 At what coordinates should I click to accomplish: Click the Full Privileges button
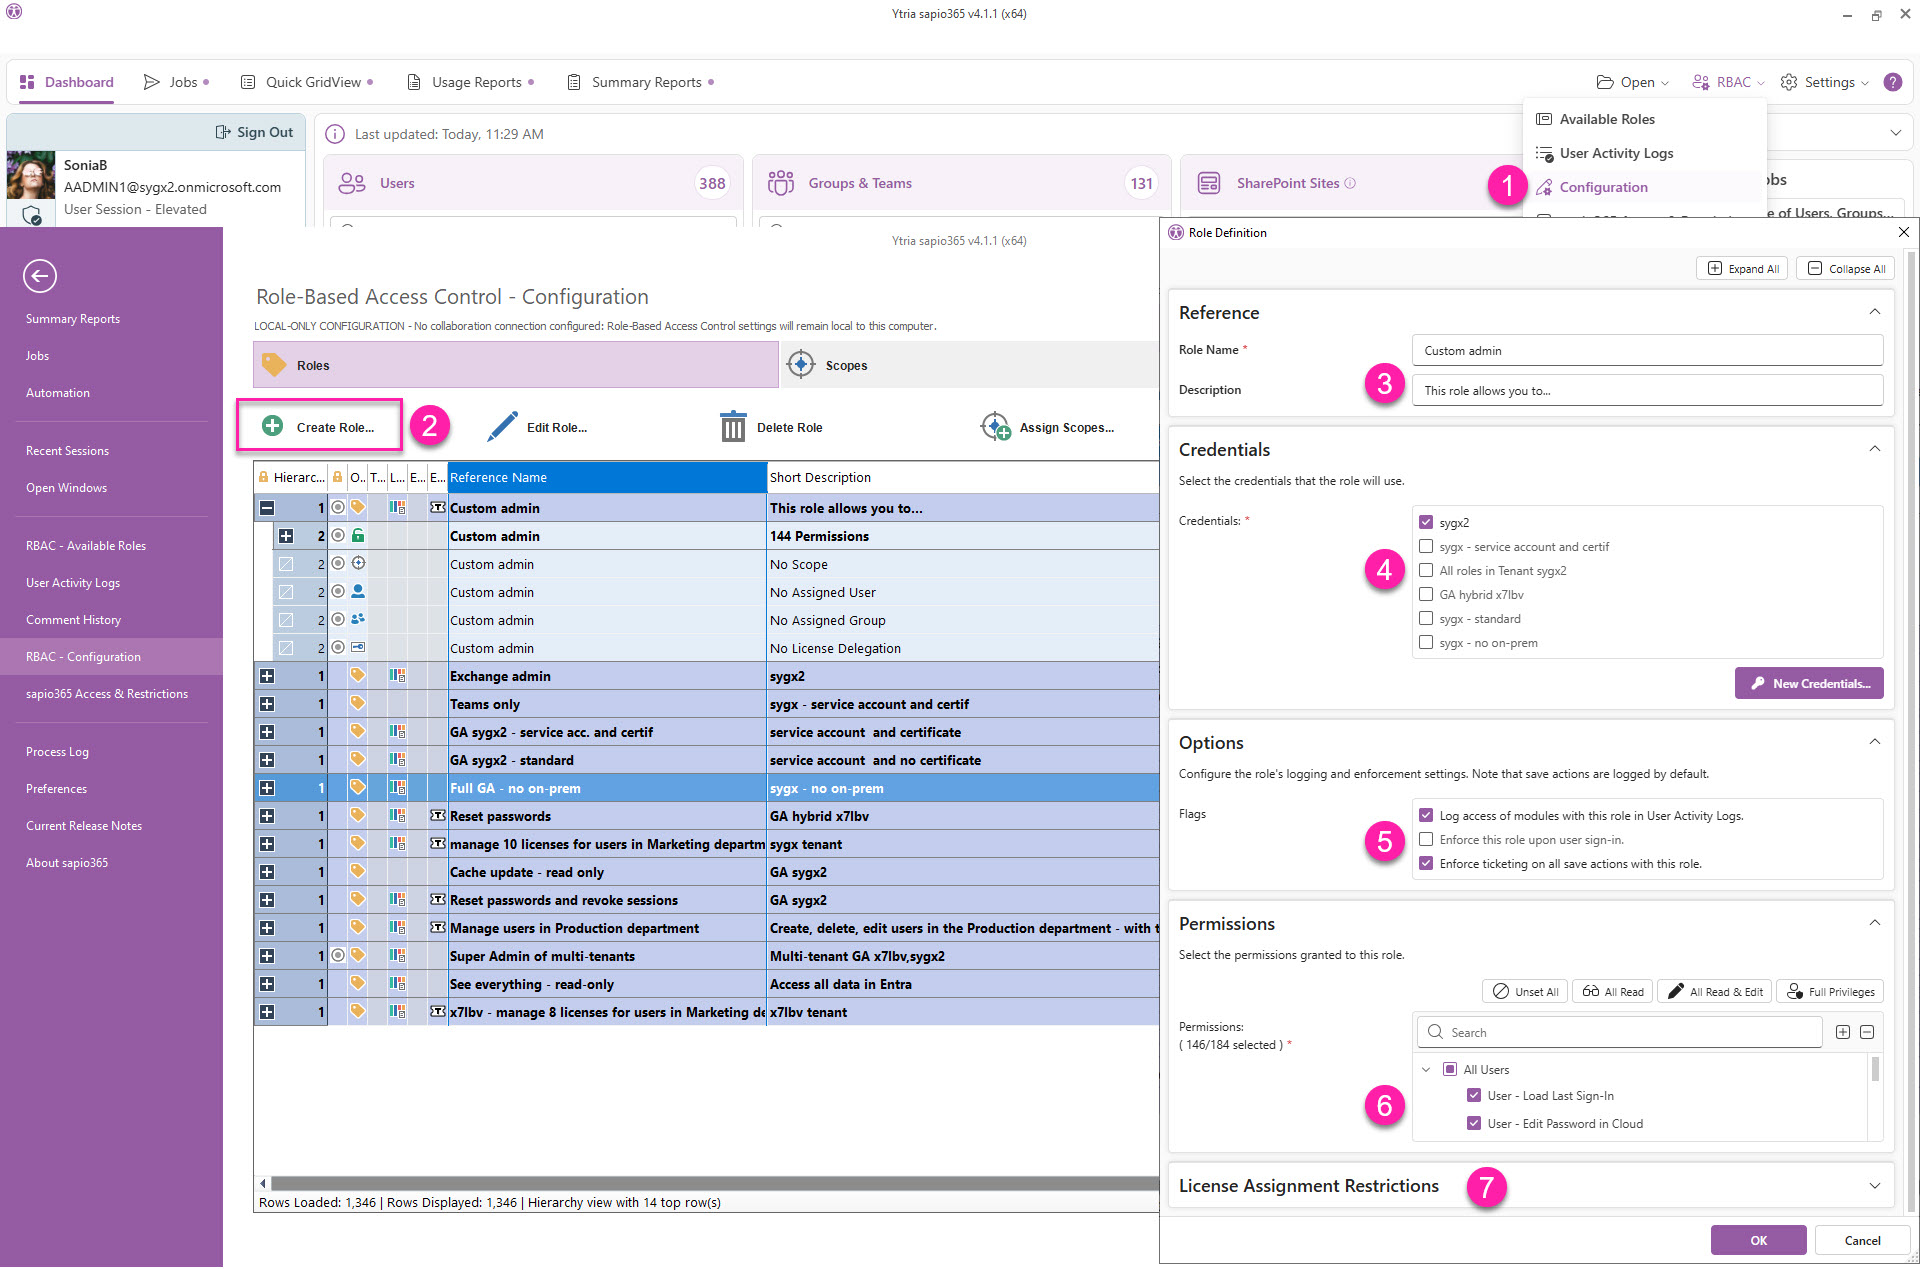tap(1830, 992)
